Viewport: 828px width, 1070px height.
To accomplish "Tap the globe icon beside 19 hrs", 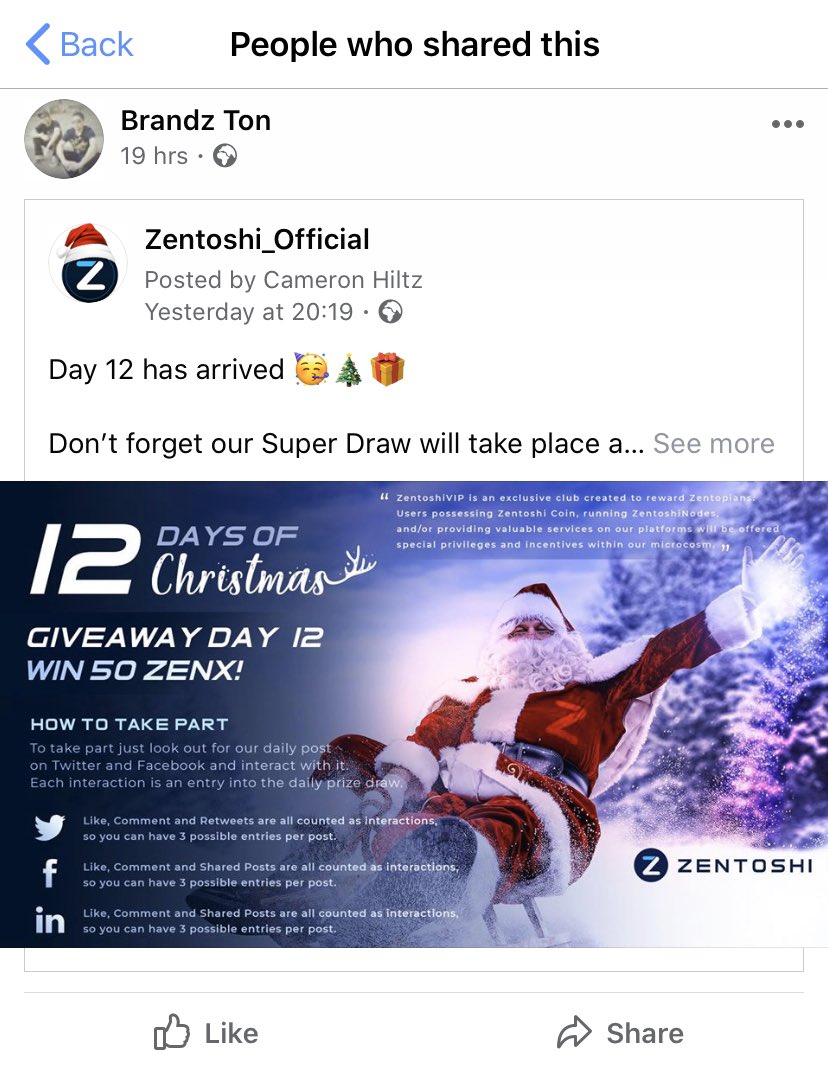I will (x=225, y=156).
